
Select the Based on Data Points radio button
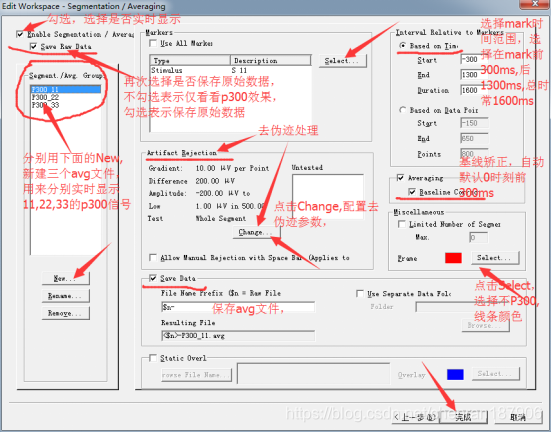point(402,110)
